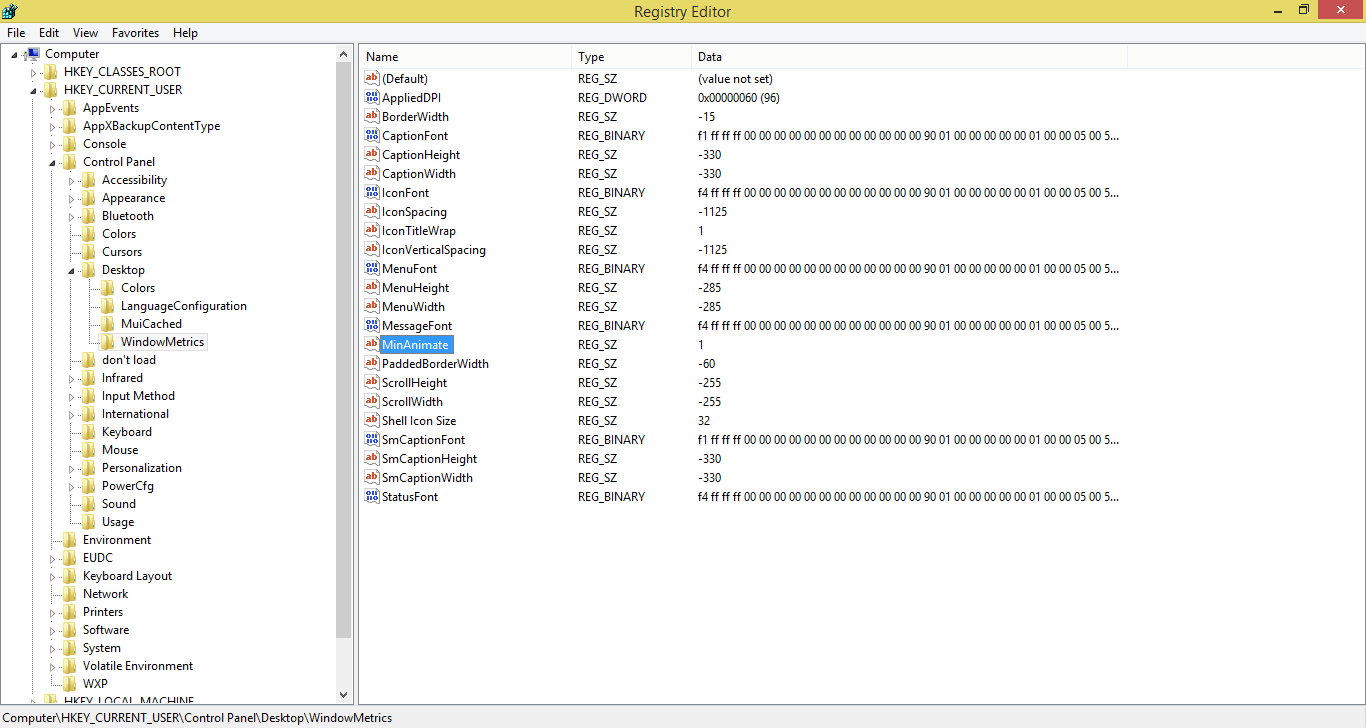Click the Shell Icon Size value icon
Viewport: 1366px width, 728px height.
pyautogui.click(x=372, y=421)
